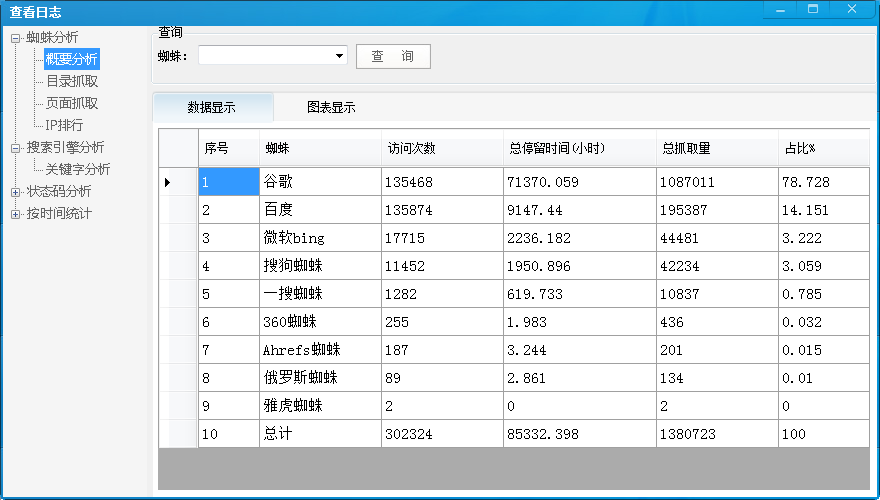The height and width of the screenshot is (500, 880).
Task: Click the value 135874 in 百度 row
Action: 442,210
